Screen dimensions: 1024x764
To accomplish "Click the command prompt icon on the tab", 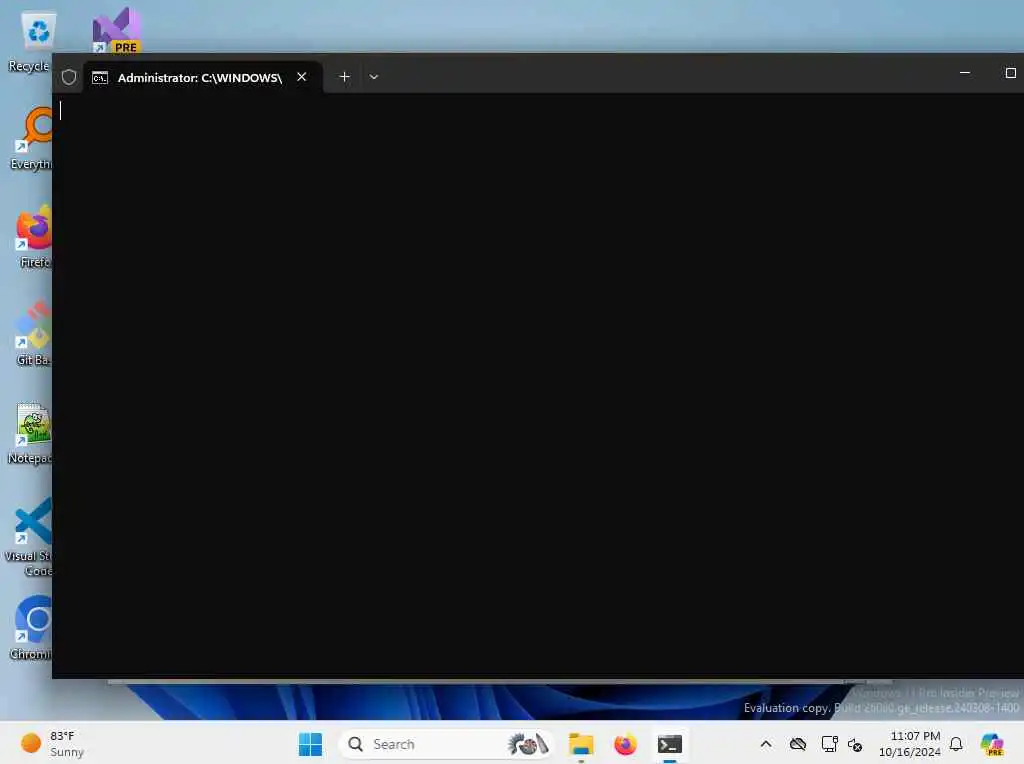I will tap(100, 78).
